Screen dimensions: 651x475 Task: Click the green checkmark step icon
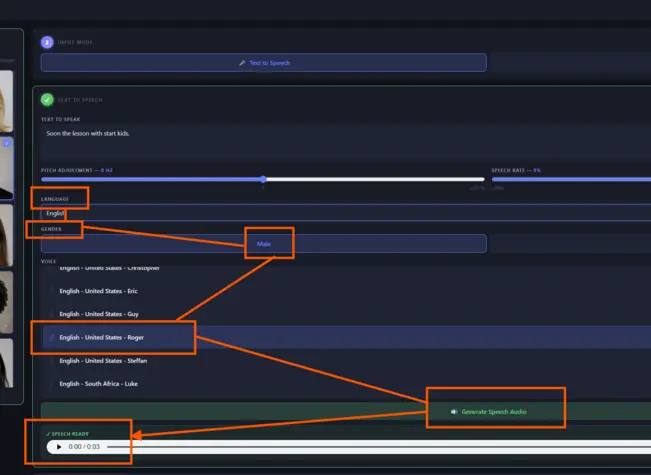click(47, 100)
